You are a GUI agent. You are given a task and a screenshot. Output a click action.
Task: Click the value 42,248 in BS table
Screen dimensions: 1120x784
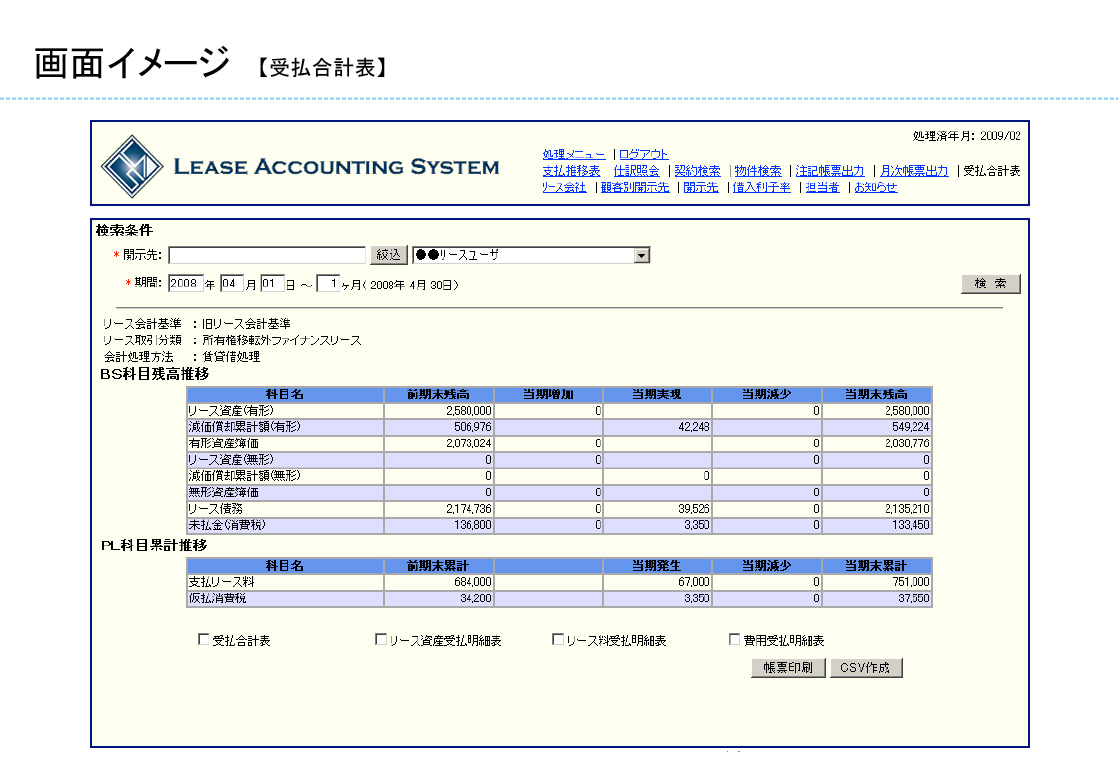[694, 427]
